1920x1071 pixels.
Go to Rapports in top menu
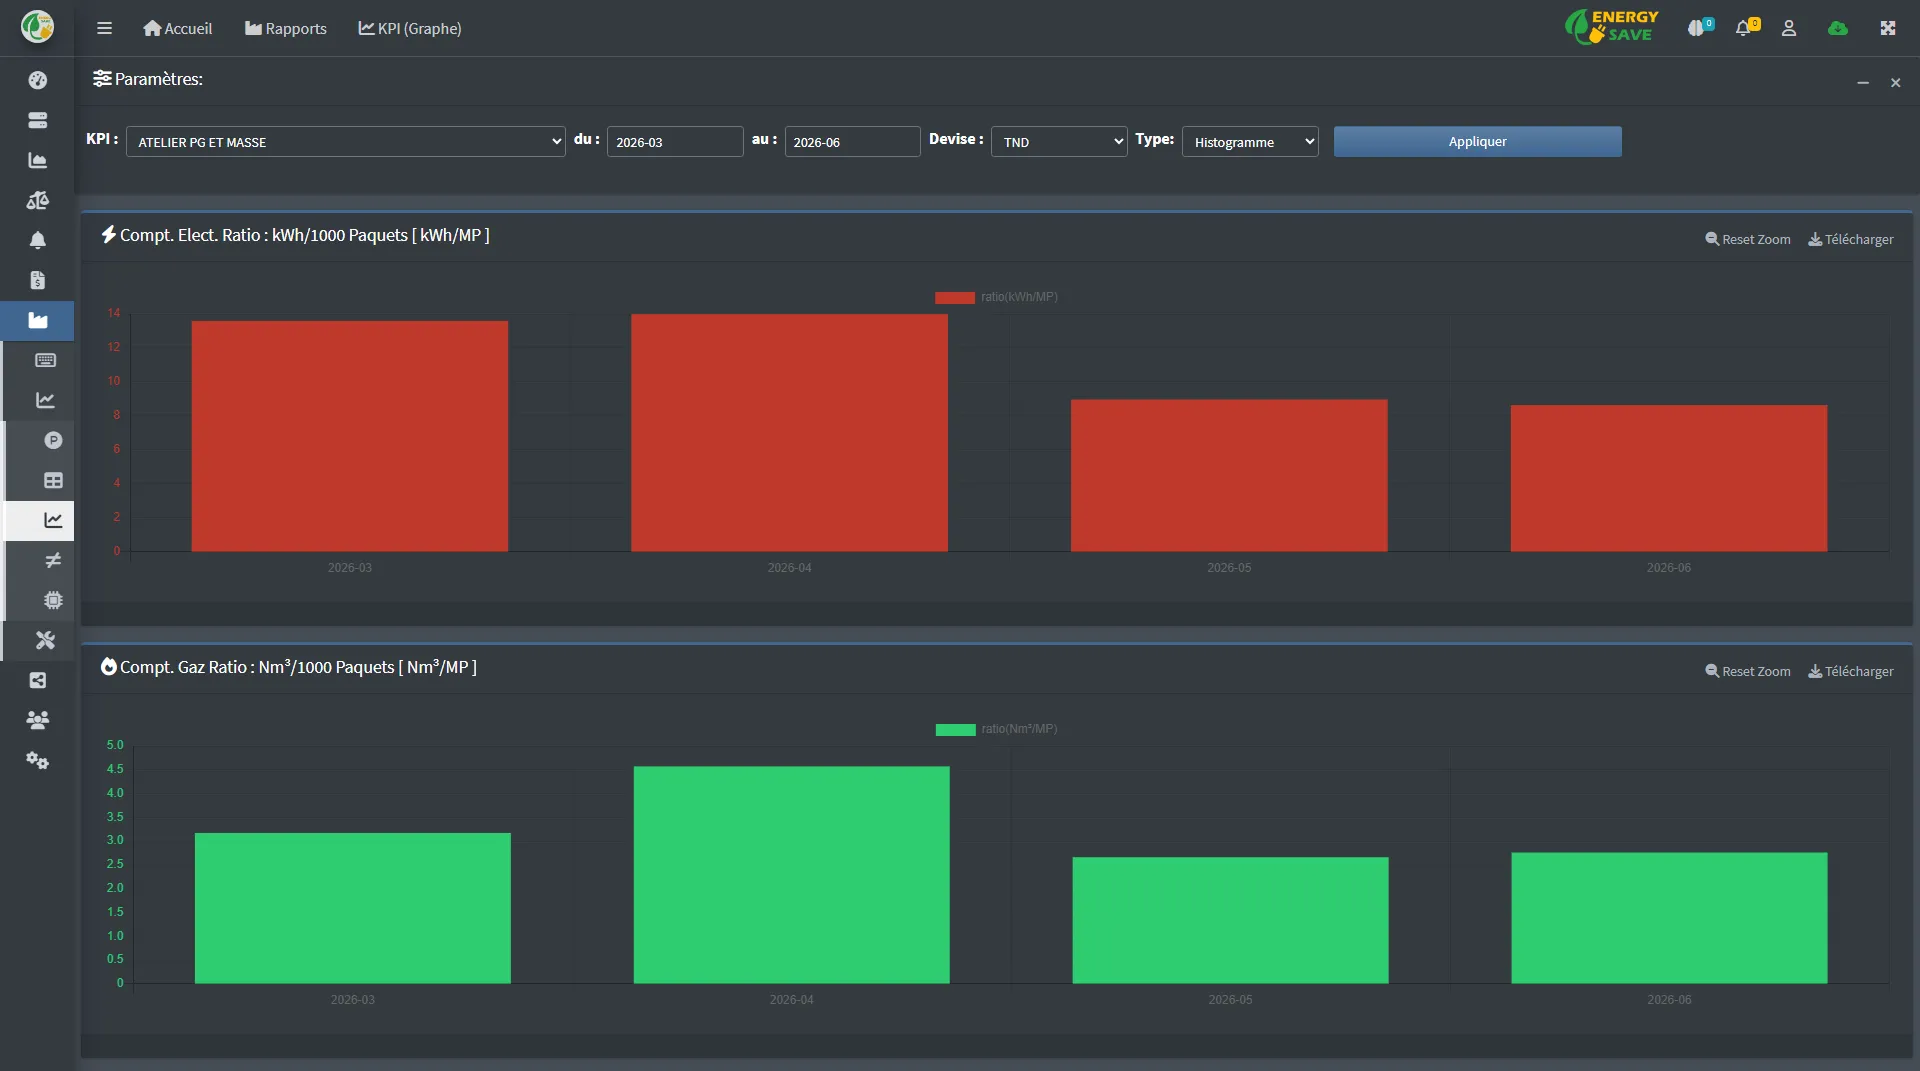tap(286, 28)
